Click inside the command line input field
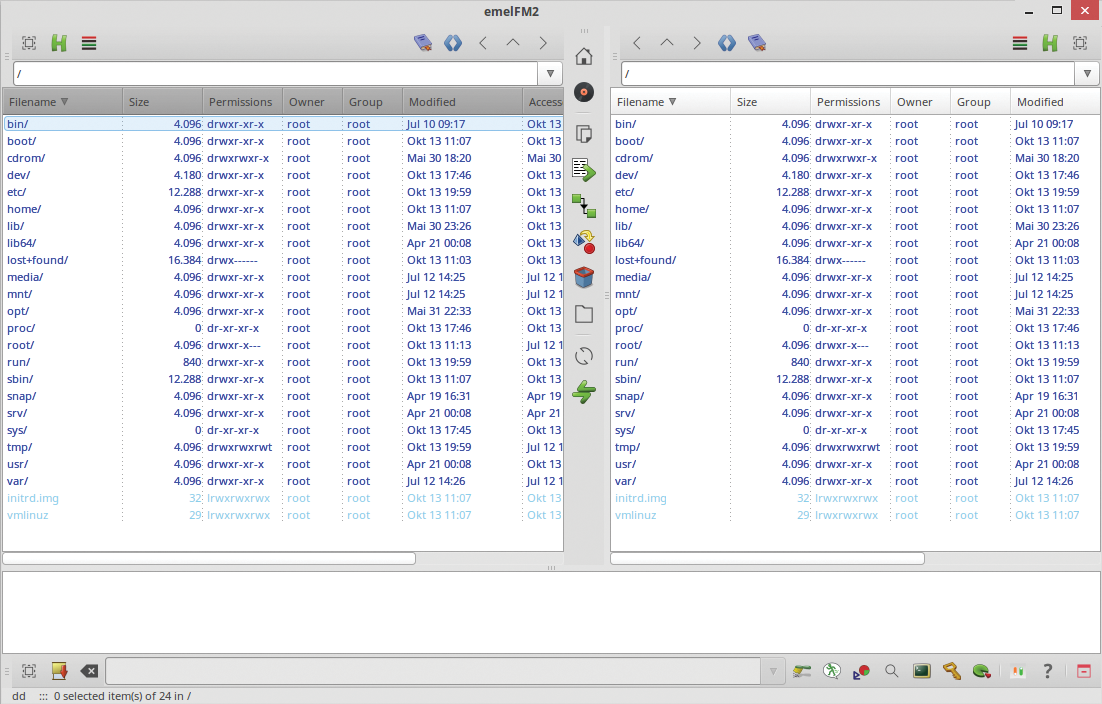 [430, 671]
